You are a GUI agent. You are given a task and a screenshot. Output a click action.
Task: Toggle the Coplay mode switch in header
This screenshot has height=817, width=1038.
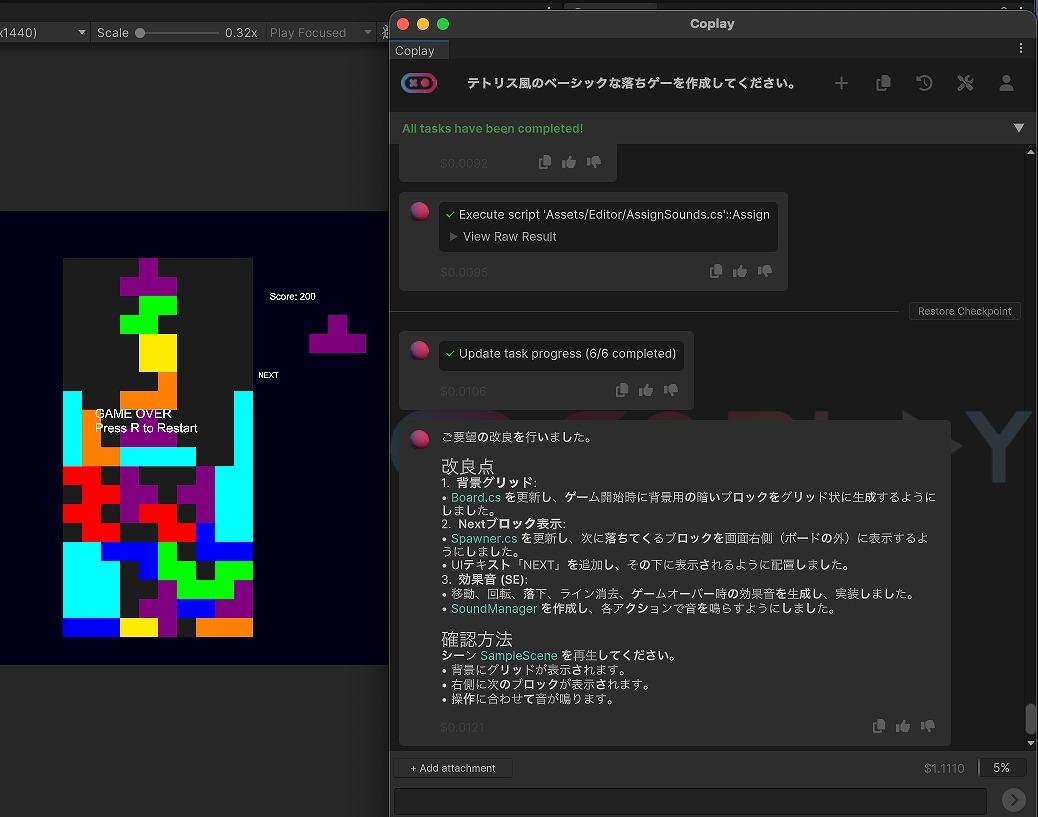(418, 84)
